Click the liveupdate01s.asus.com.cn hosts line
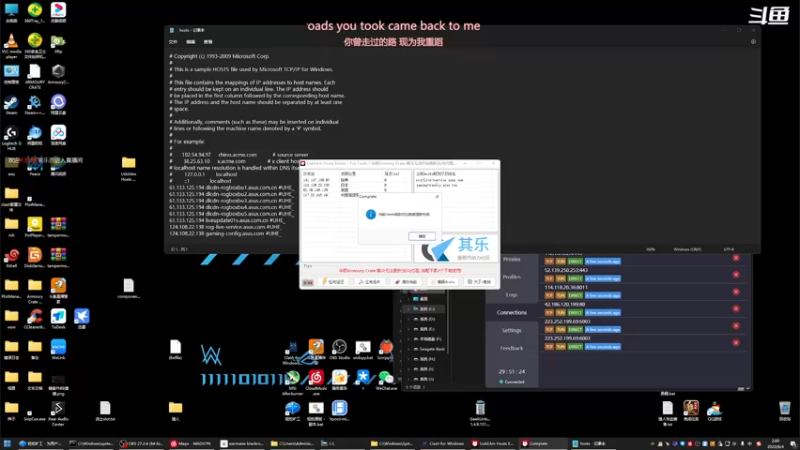This screenshot has height=450, width=800. [227, 220]
